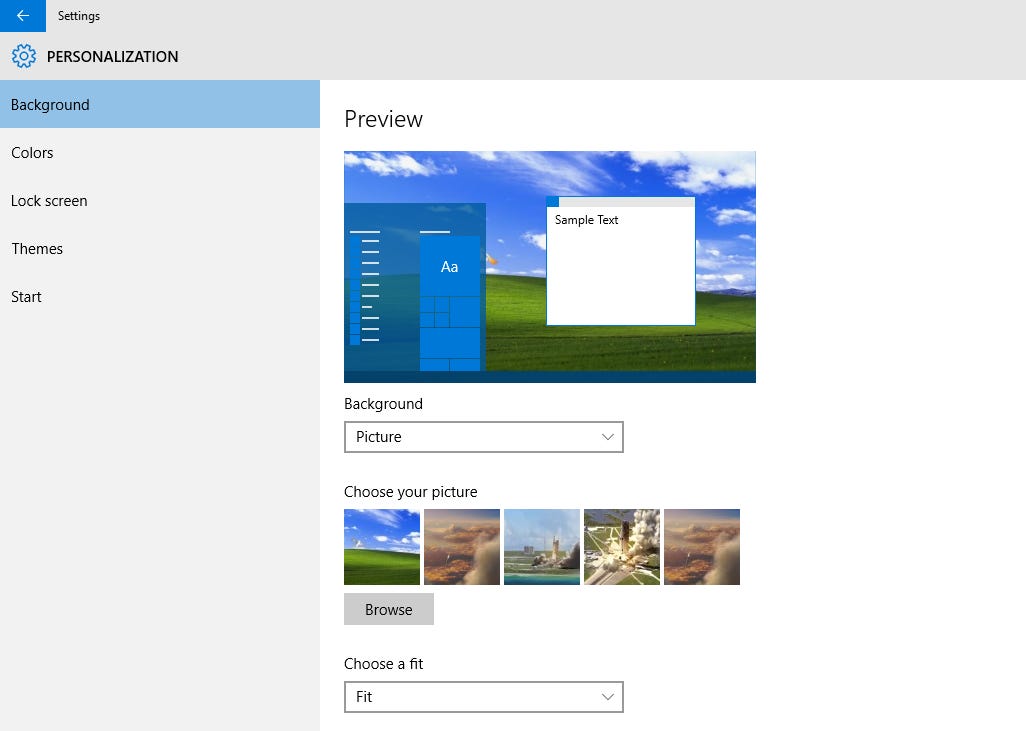Click the Sample Text preview window

coord(620,262)
